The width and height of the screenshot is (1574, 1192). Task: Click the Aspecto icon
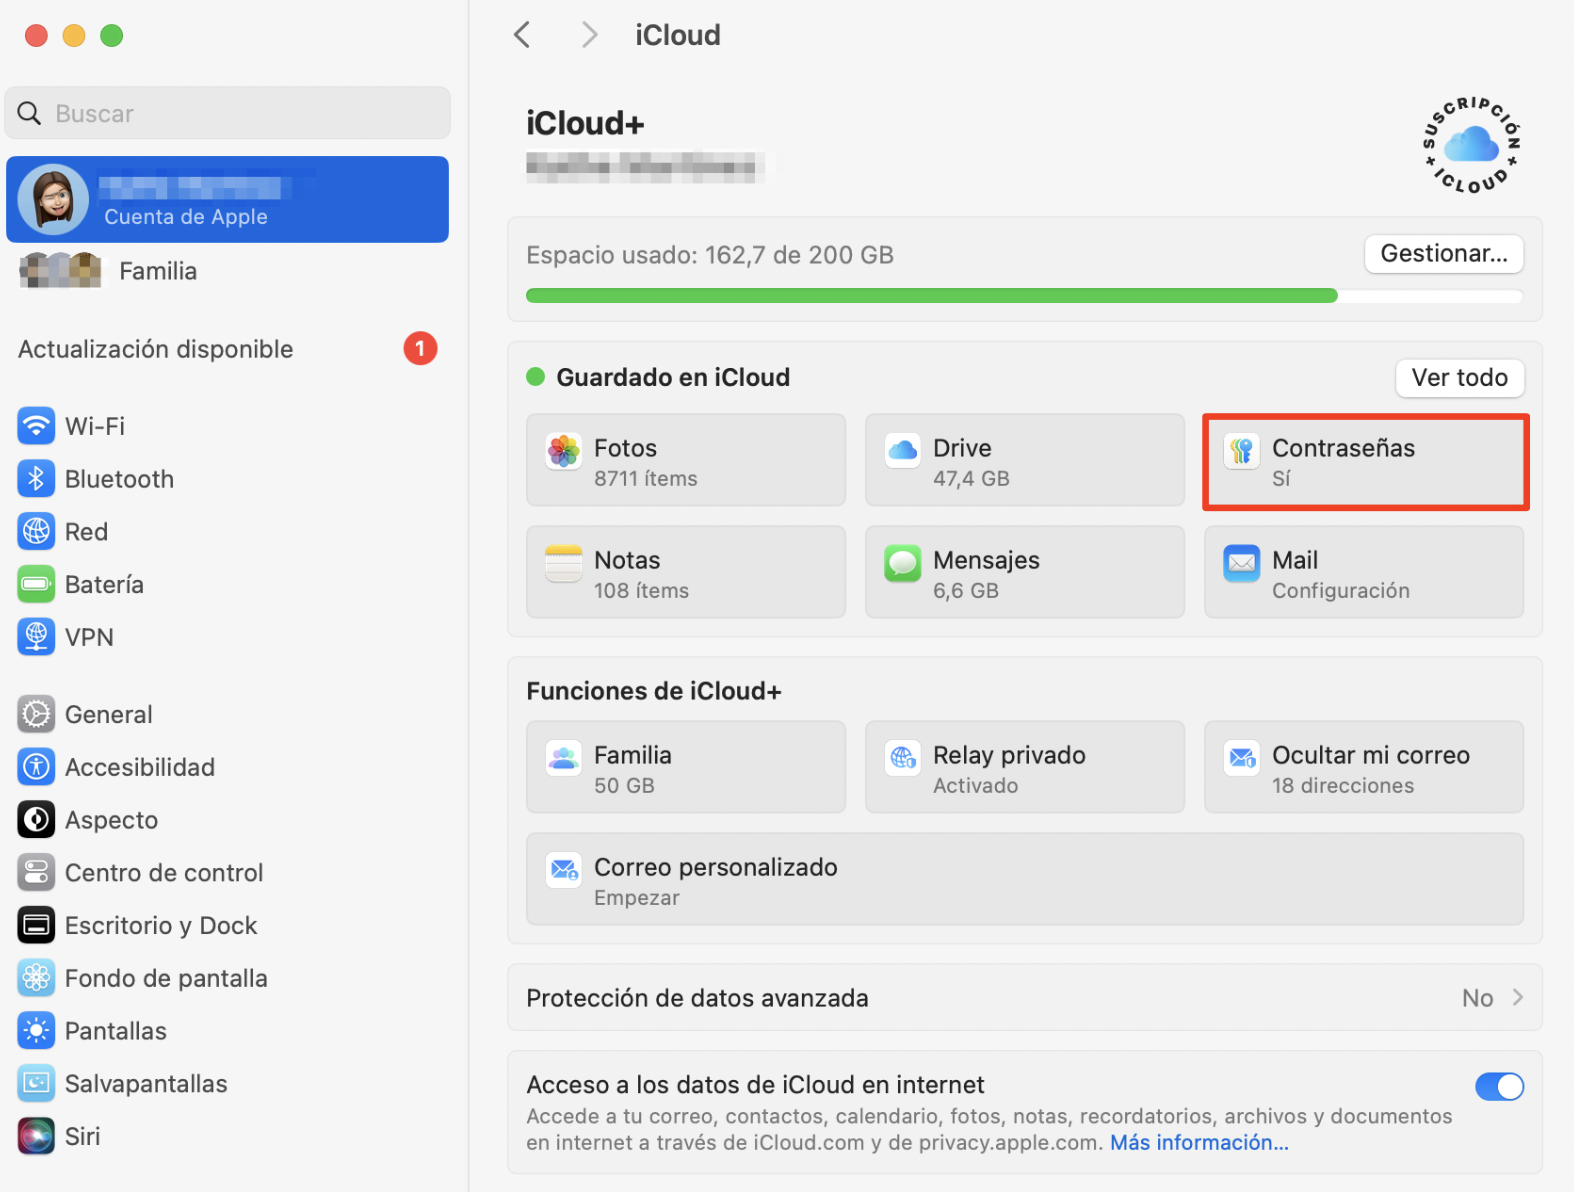pos(36,820)
